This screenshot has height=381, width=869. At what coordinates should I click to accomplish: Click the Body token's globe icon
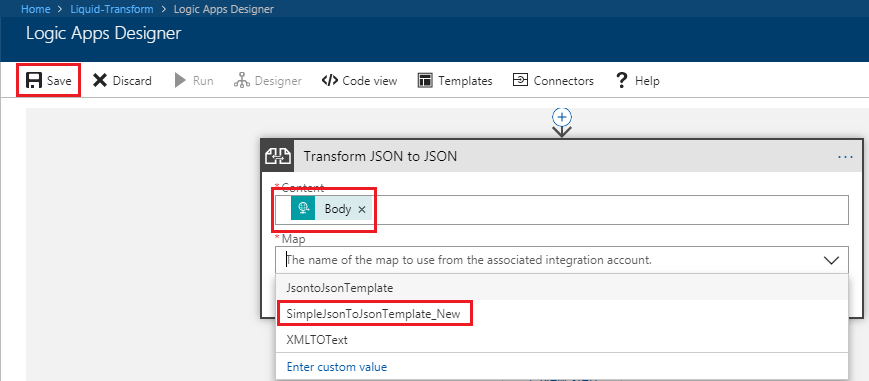click(x=303, y=209)
